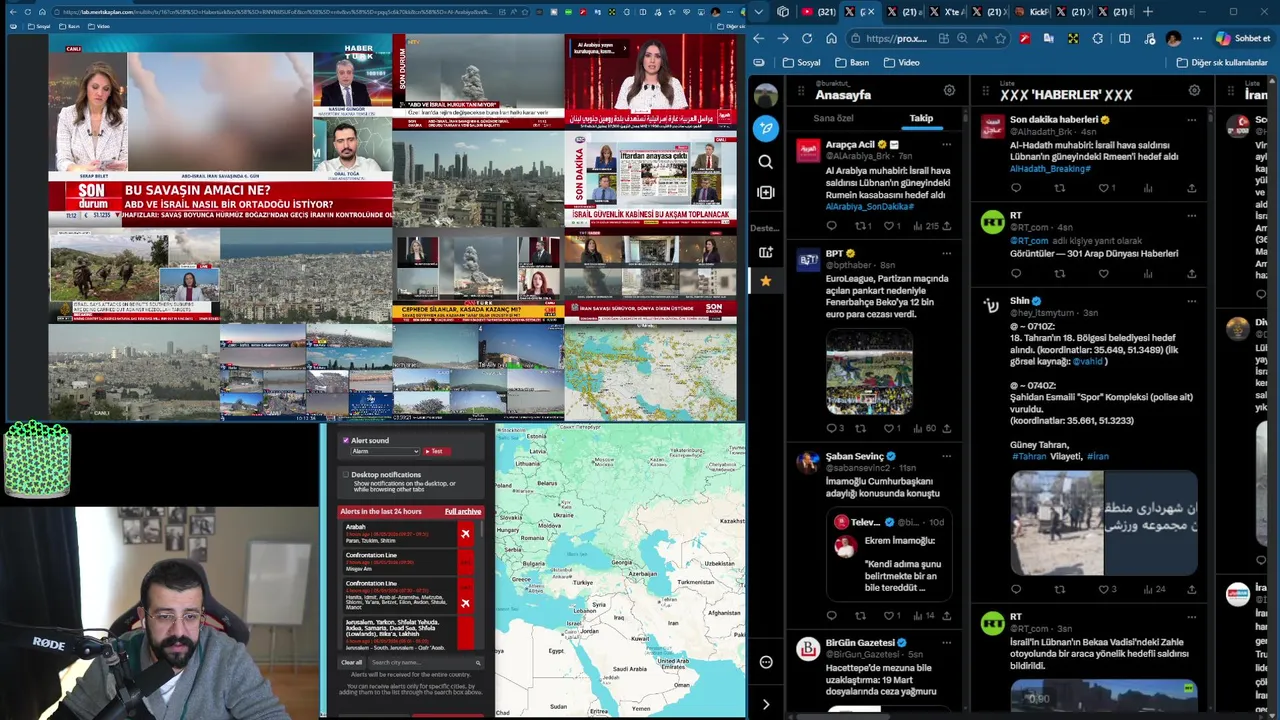Open Diğer sık kullanılanlar folder

(1222, 62)
